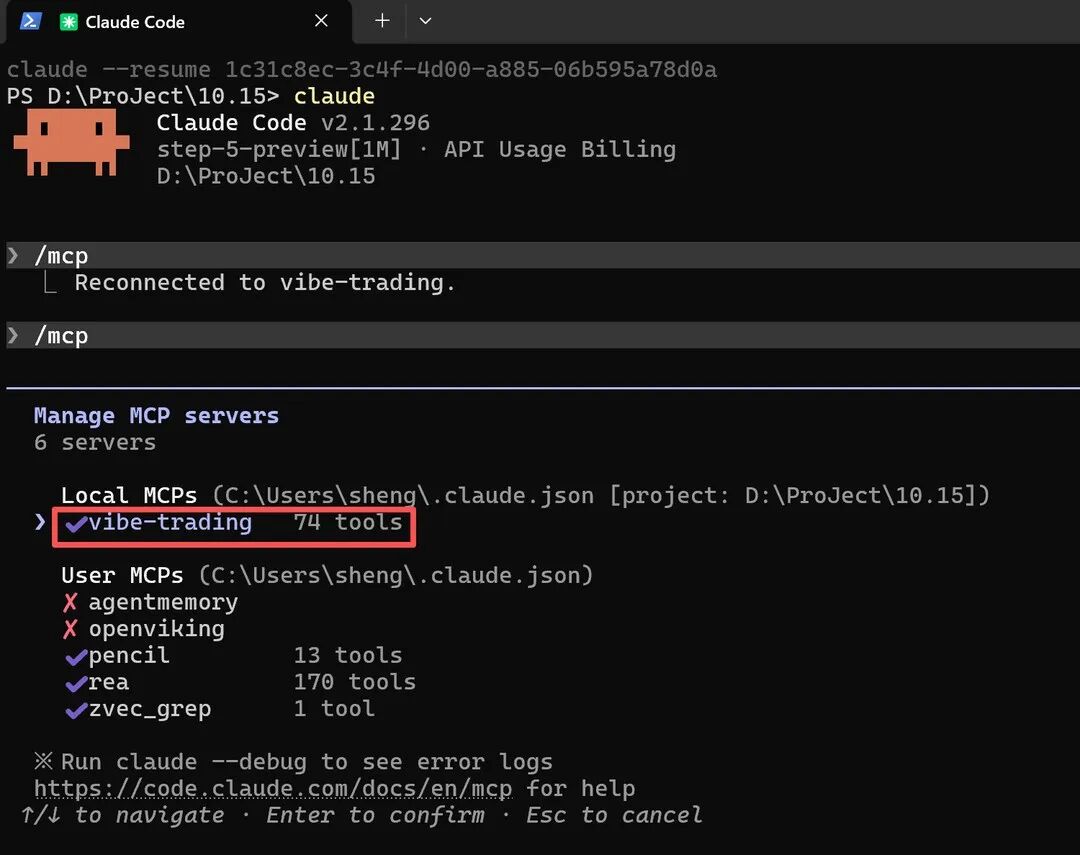Viewport: 1080px width, 855px height.
Task: Click the checkmark icon beside vibe-trading
Action: point(76,524)
